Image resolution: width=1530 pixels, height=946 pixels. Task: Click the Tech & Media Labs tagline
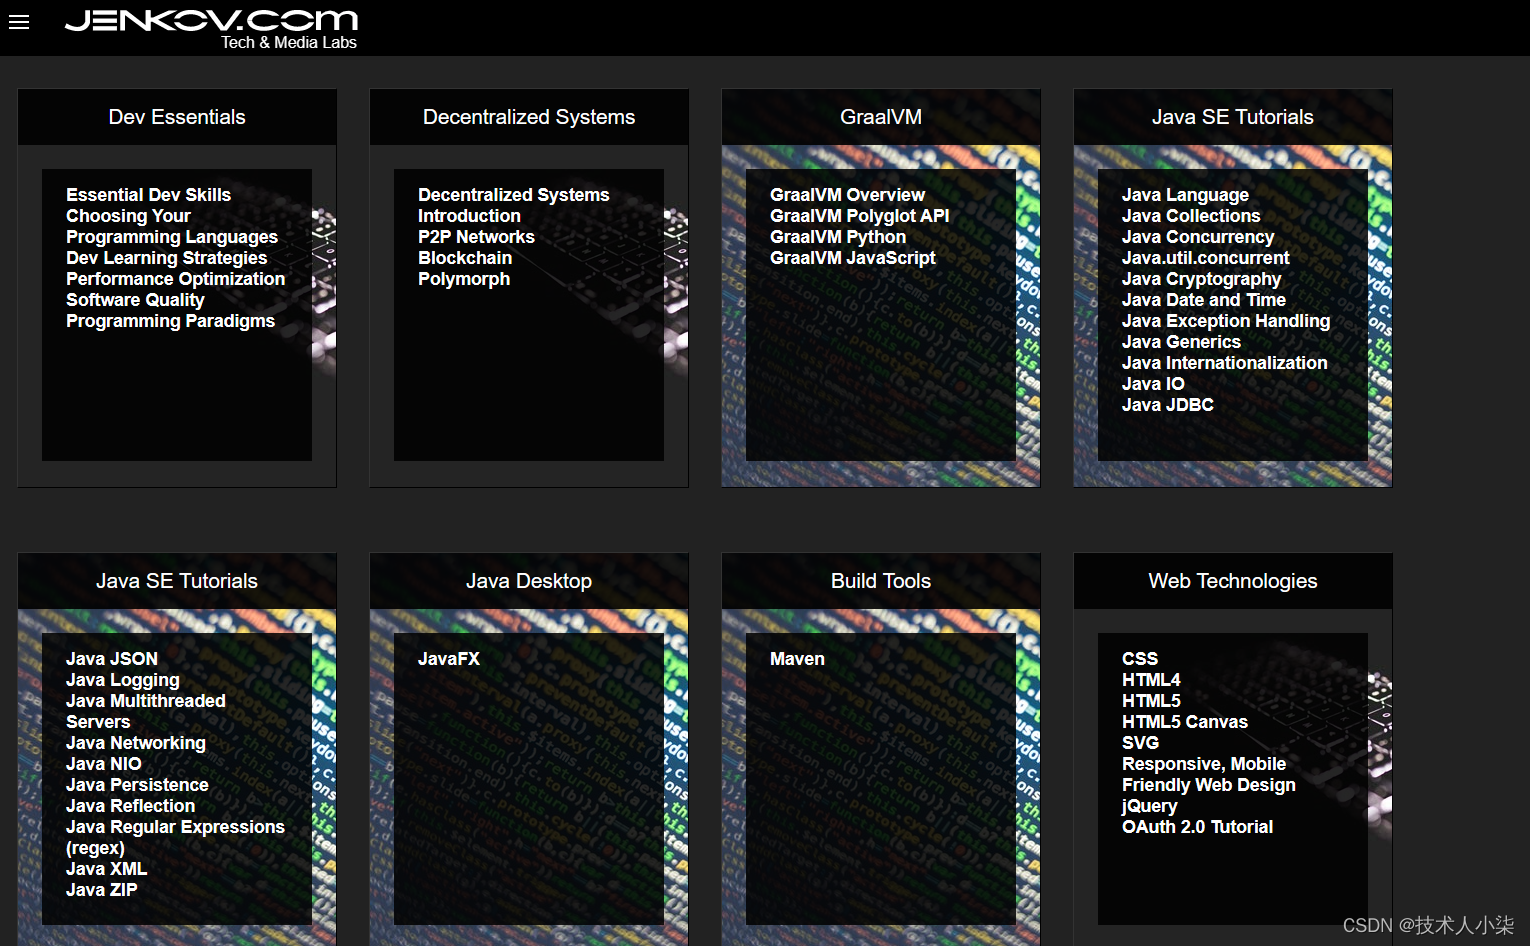pos(289,42)
